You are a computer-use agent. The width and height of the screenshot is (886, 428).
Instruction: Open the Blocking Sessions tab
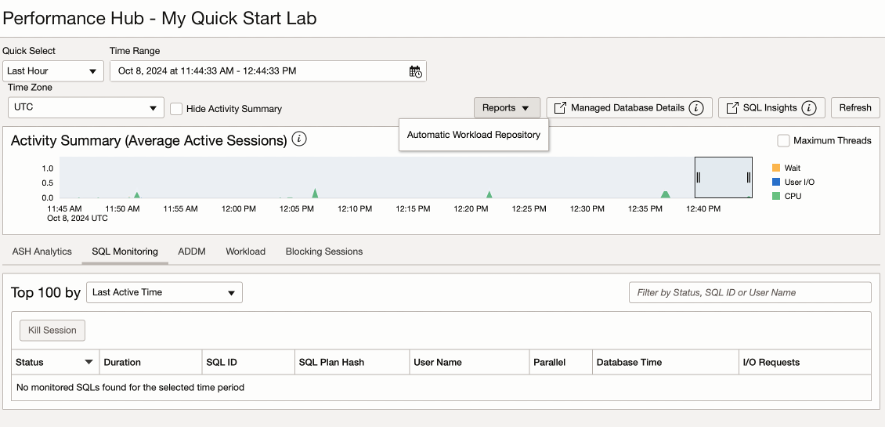pyautogui.click(x=324, y=251)
